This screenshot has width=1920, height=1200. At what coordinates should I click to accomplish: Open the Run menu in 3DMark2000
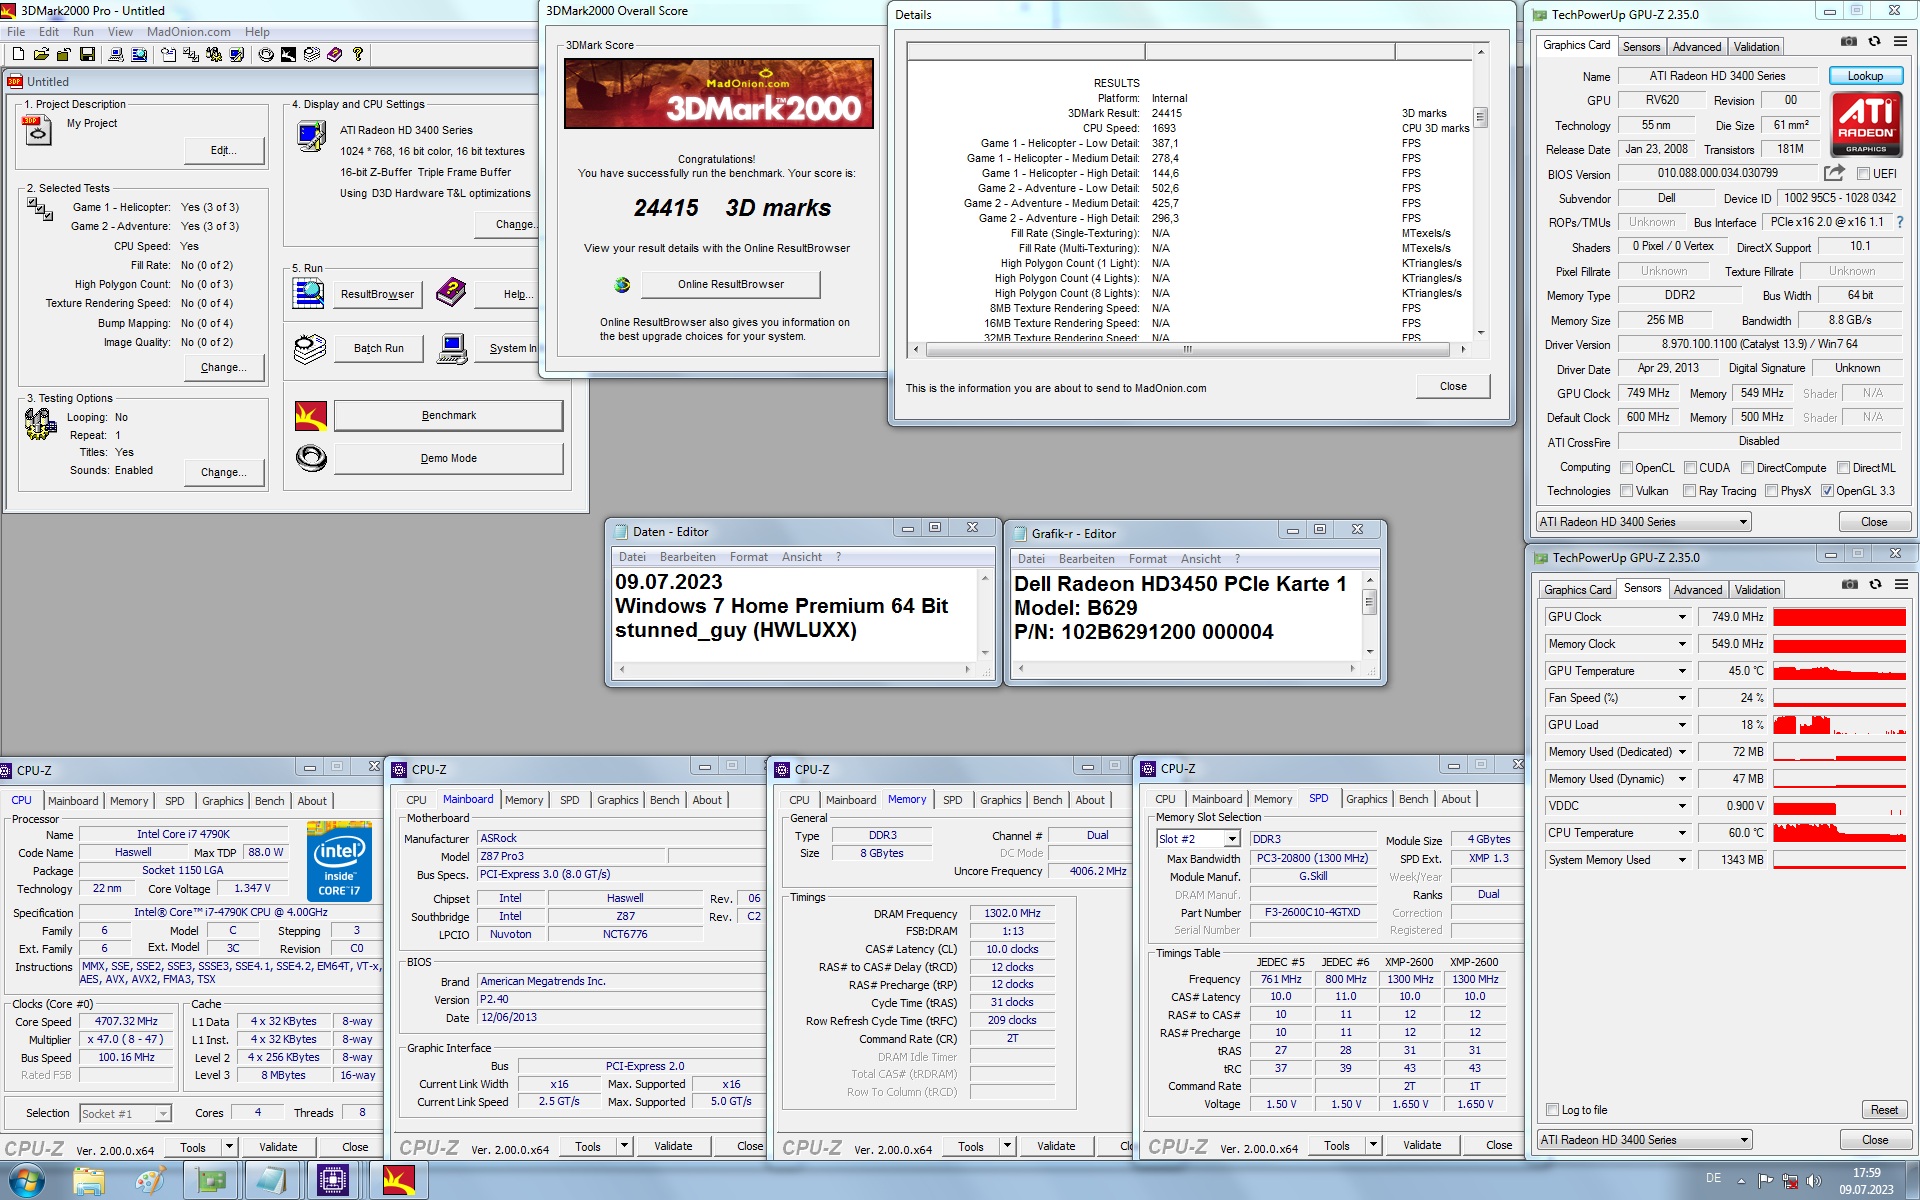point(83,32)
